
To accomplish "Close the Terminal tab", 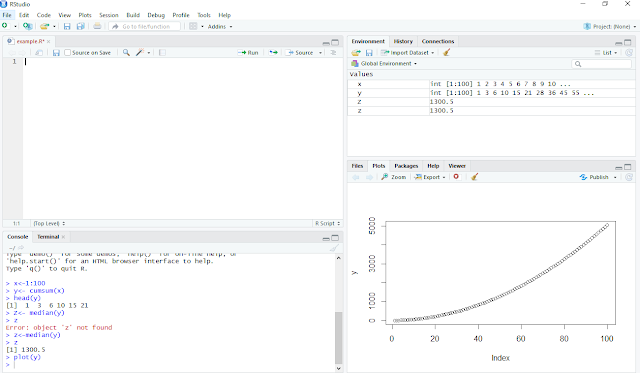I will click(x=63, y=237).
